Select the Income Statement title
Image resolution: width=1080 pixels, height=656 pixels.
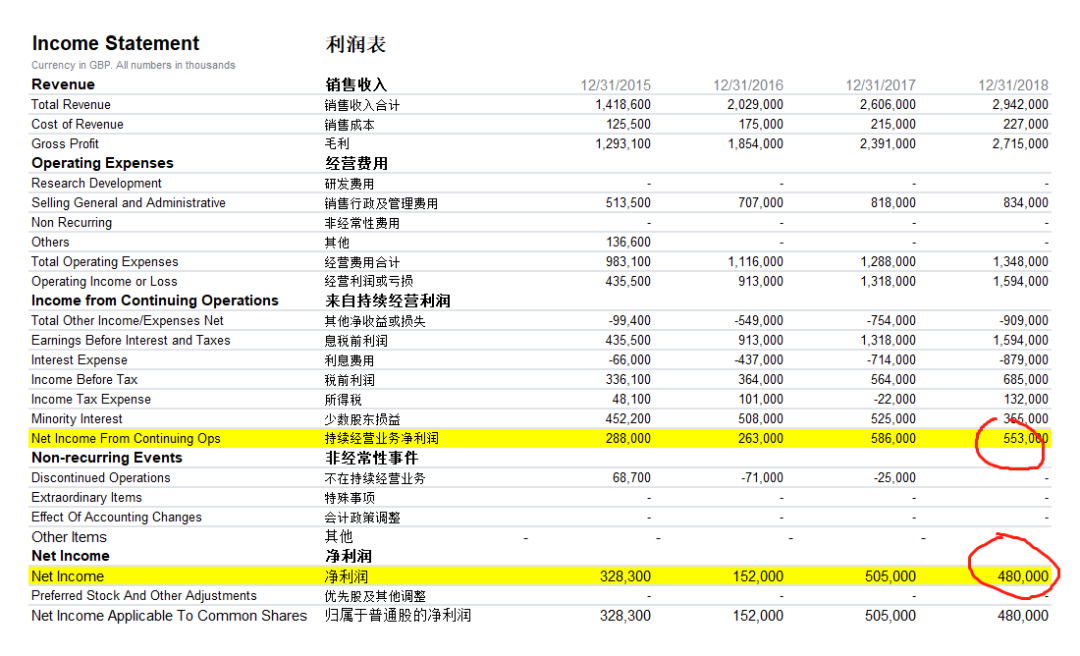tap(116, 43)
